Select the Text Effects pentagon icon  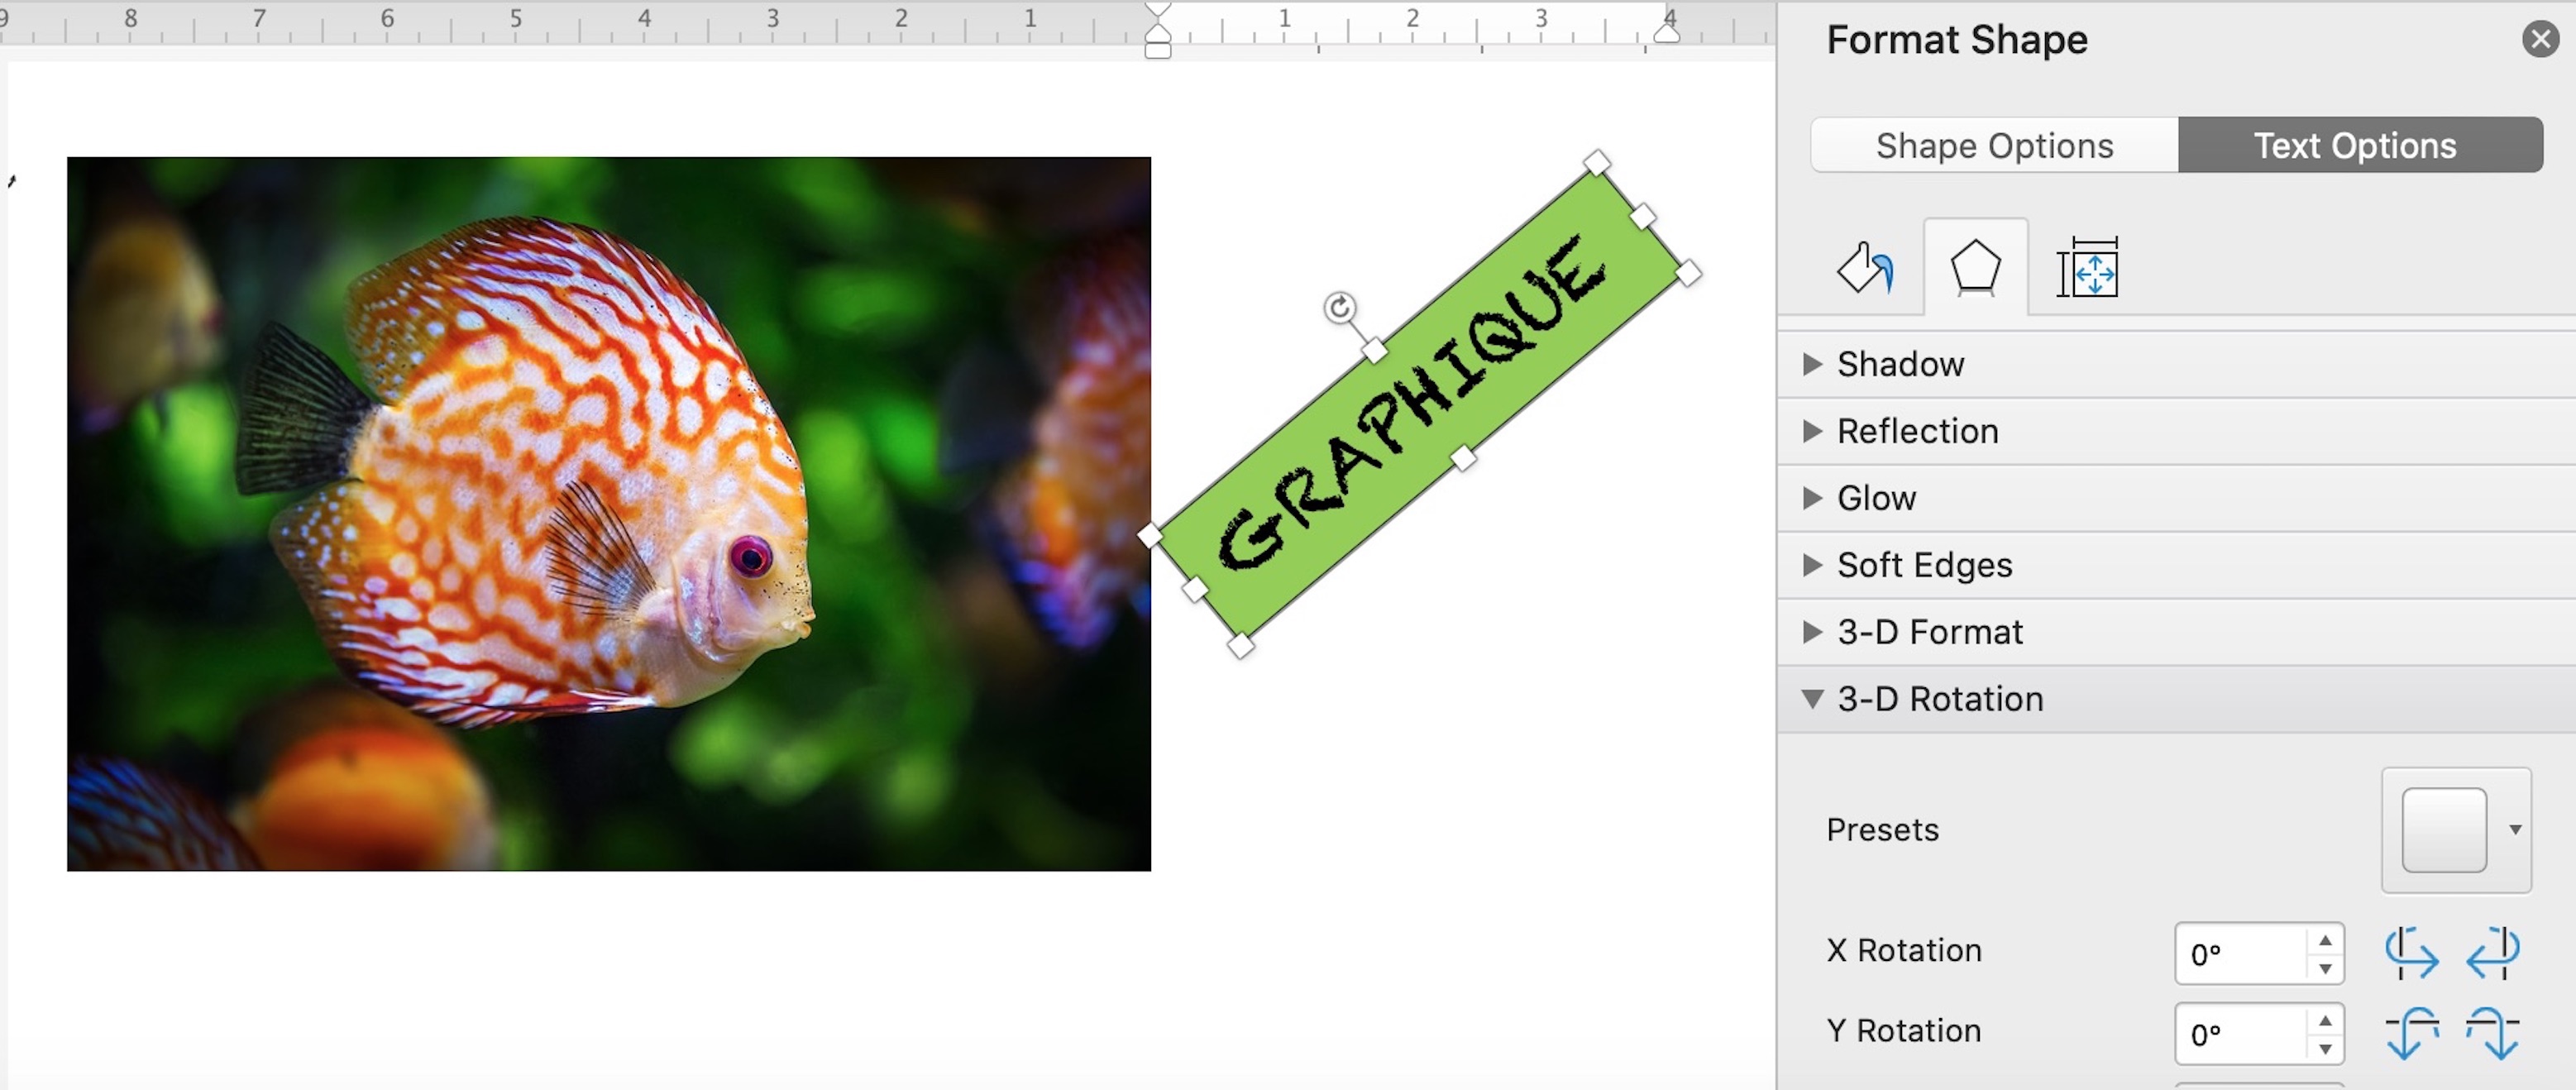1975,268
